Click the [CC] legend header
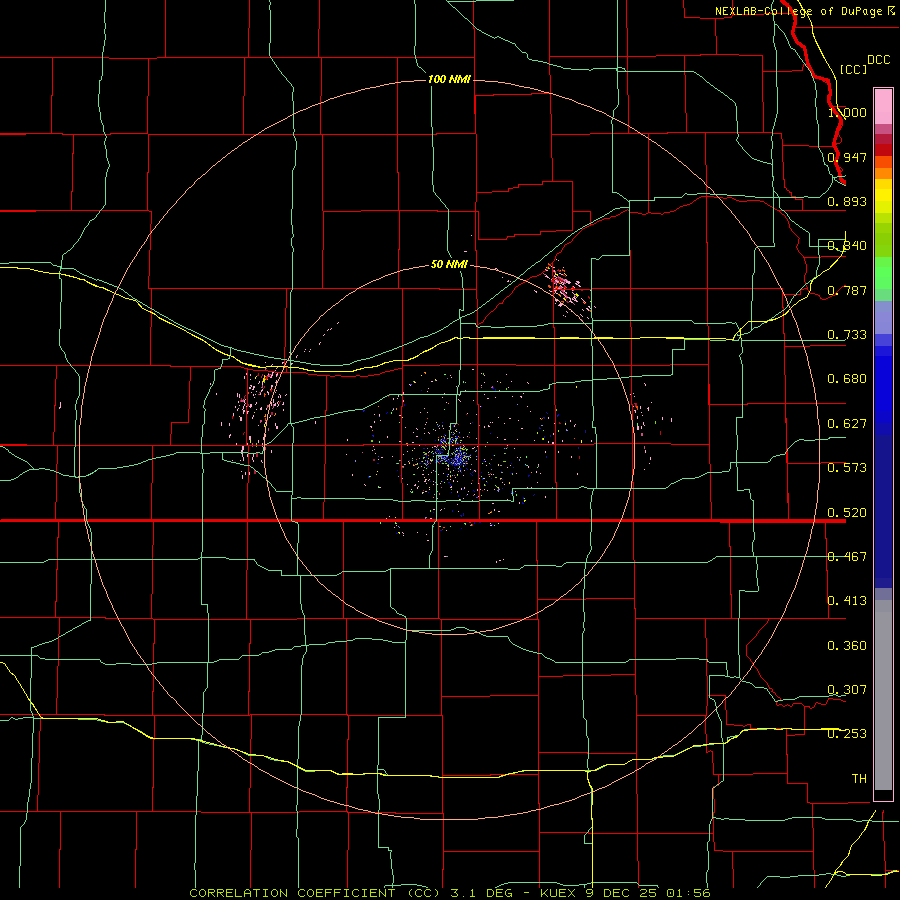Image resolution: width=900 pixels, height=900 pixels. pos(853,69)
